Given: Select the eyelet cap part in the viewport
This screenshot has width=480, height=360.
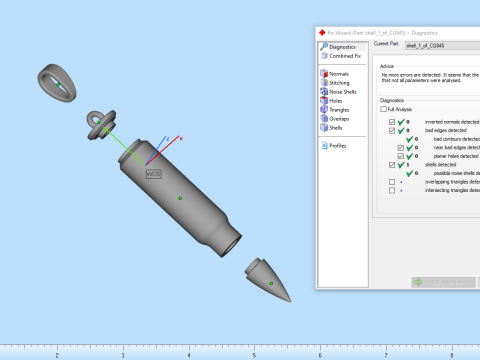Looking at the screenshot, I should (101, 125).
